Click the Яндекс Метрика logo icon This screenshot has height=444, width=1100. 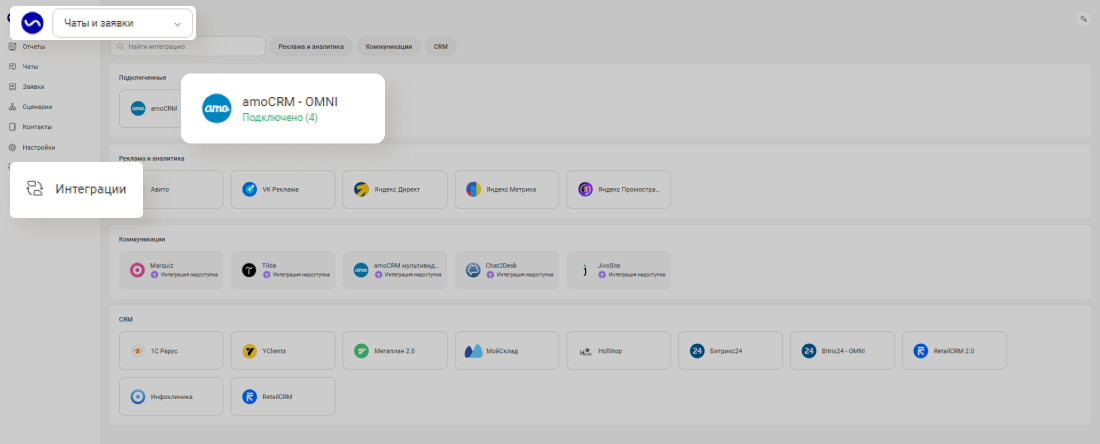click(x=474, y=189)
